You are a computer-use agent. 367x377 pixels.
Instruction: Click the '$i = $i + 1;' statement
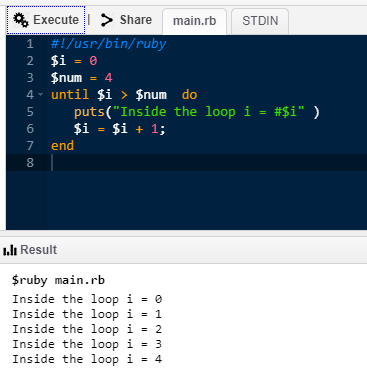[x=119, y=129]
